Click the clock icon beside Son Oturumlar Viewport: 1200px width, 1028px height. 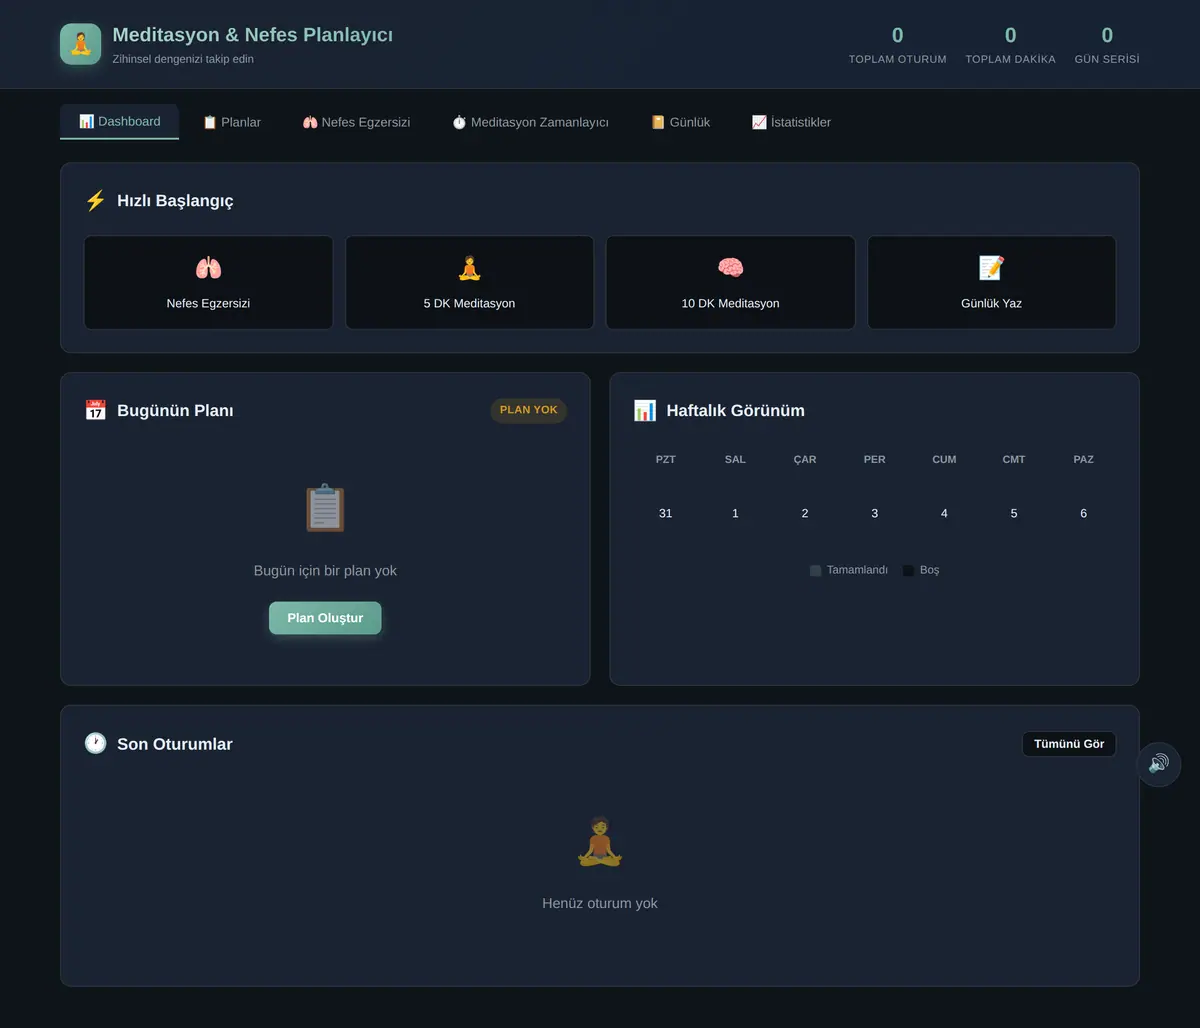pos(96,744)
